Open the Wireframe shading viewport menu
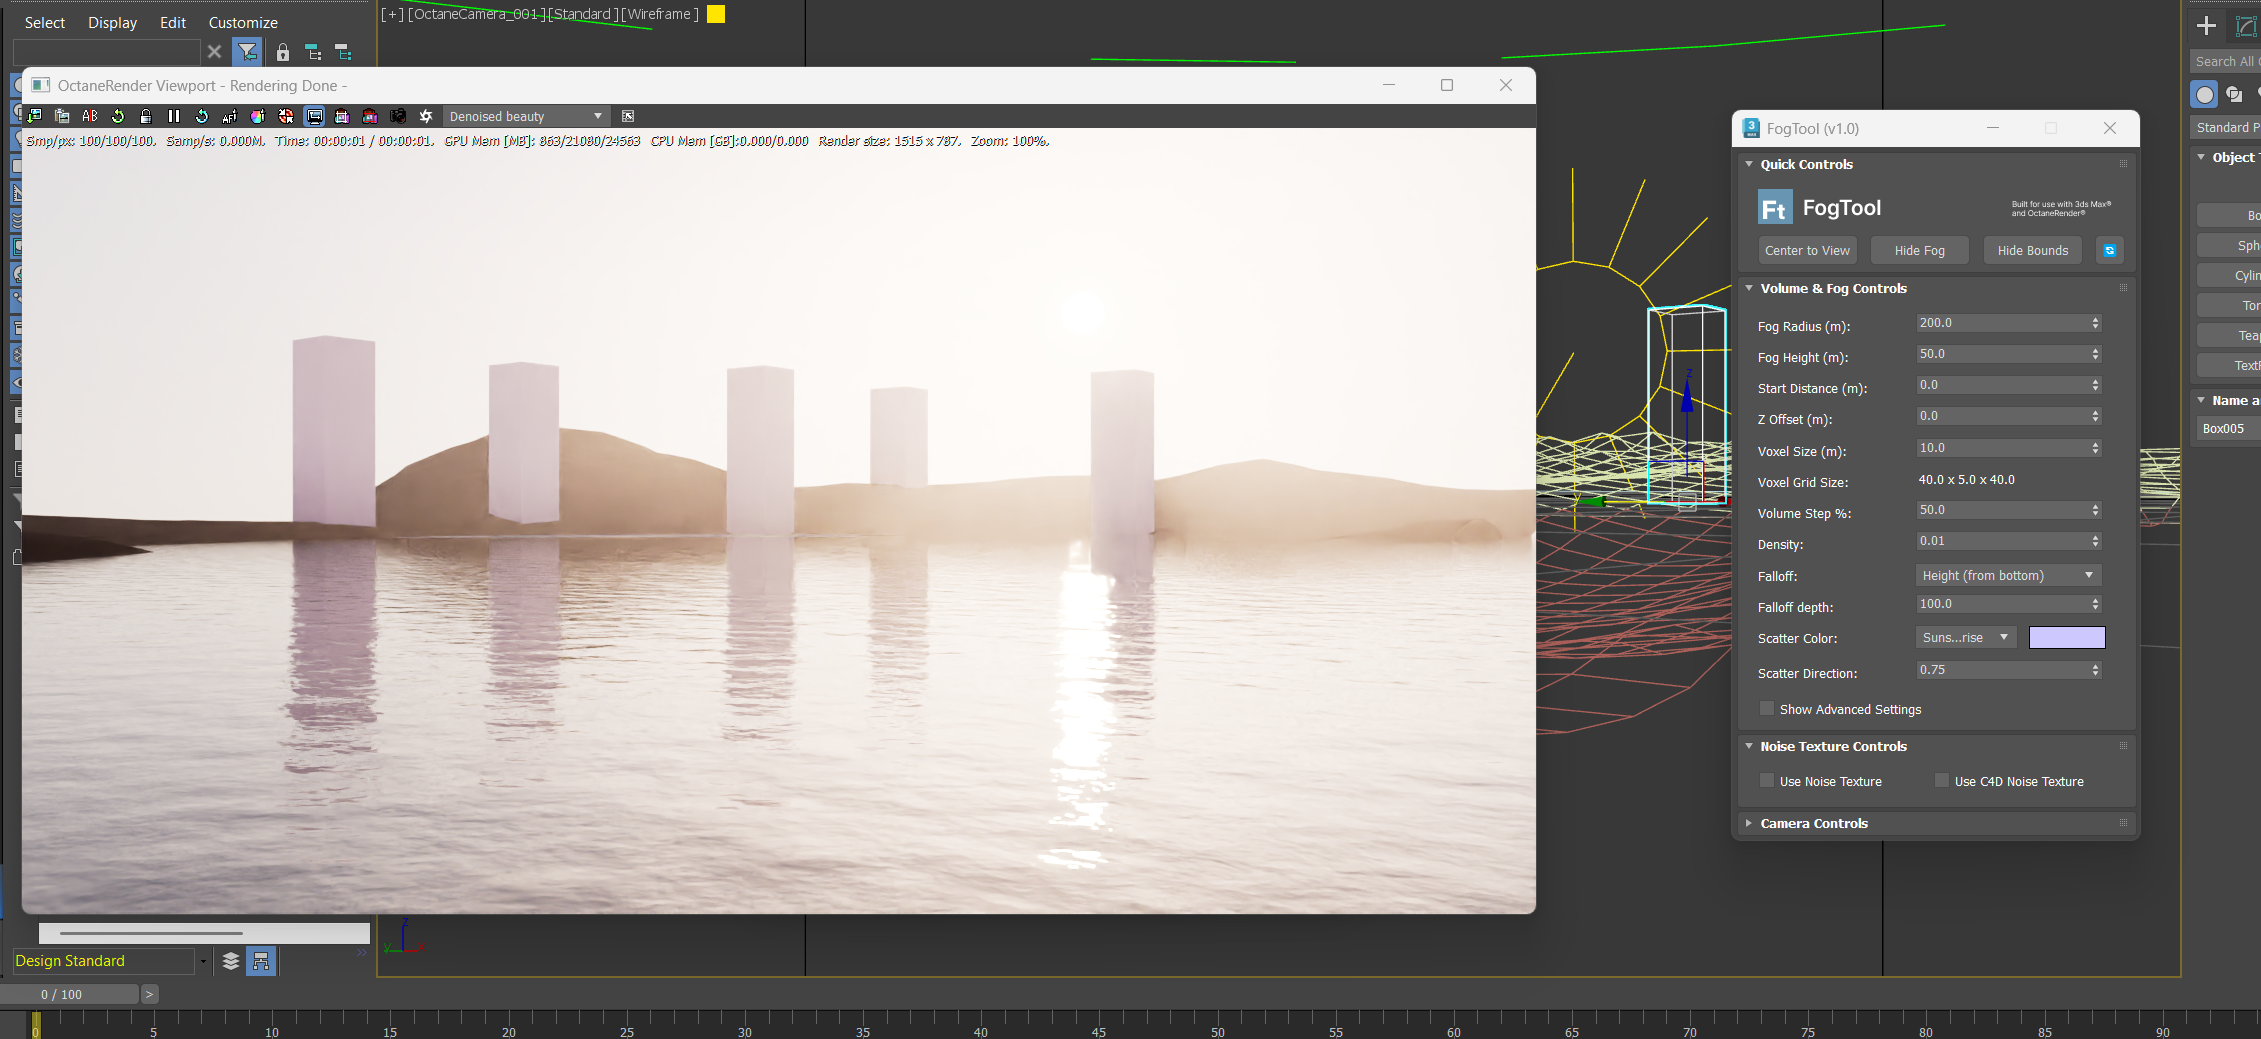 click(659, 14)
